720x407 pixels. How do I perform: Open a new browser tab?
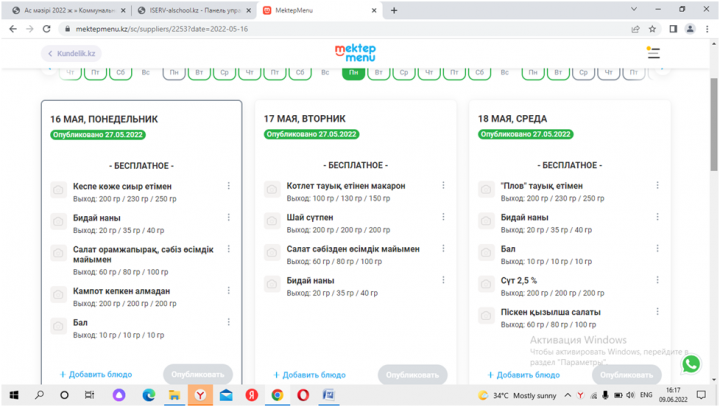coord(394,10)
